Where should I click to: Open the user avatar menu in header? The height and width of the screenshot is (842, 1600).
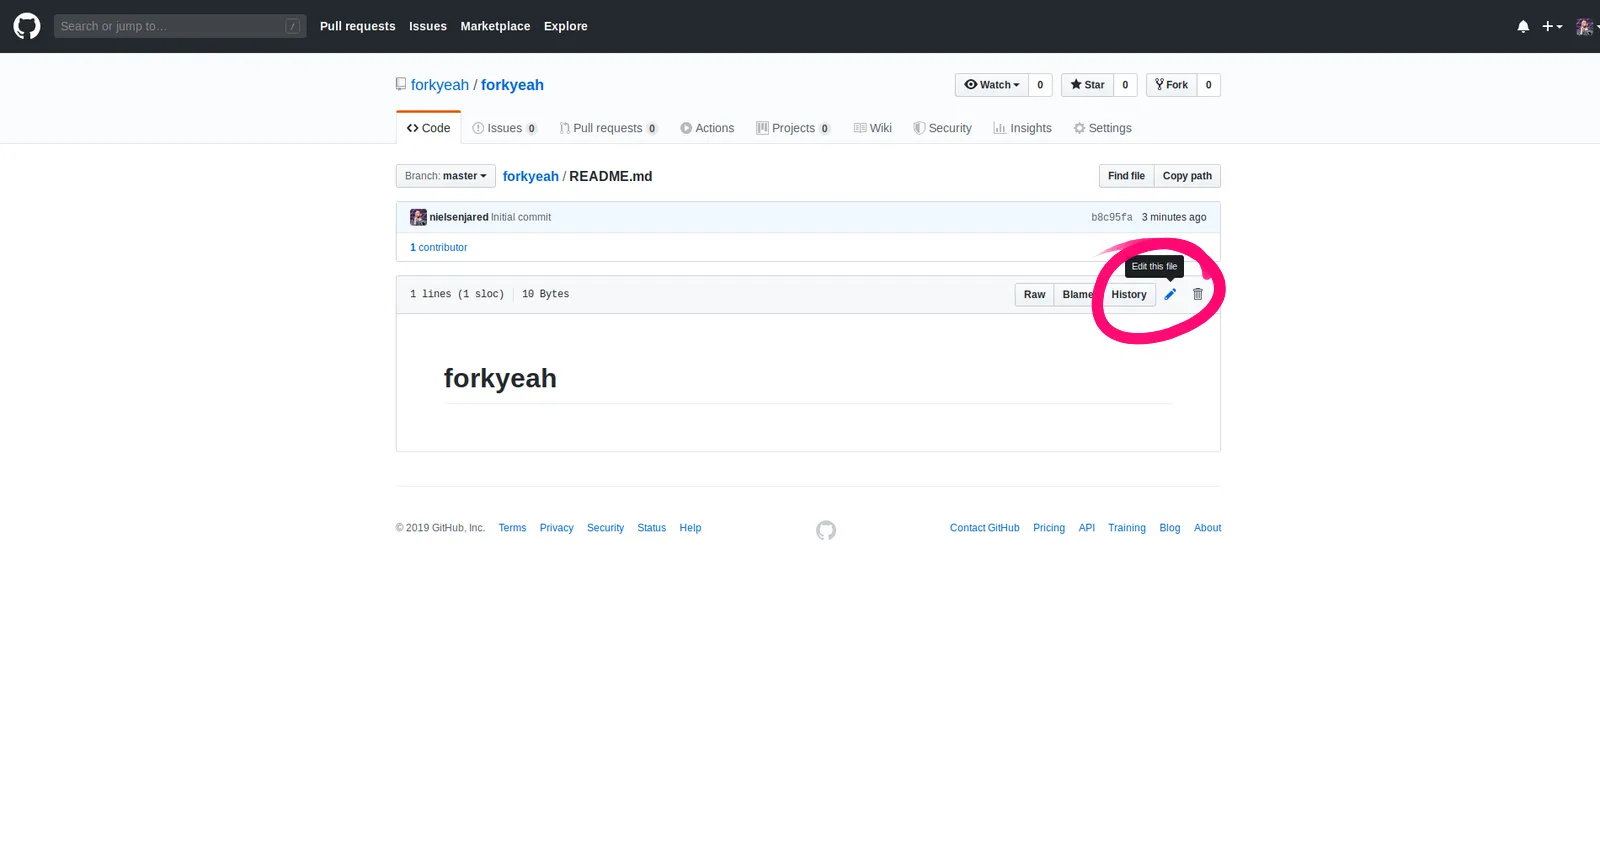click(x=1587, y=26)
